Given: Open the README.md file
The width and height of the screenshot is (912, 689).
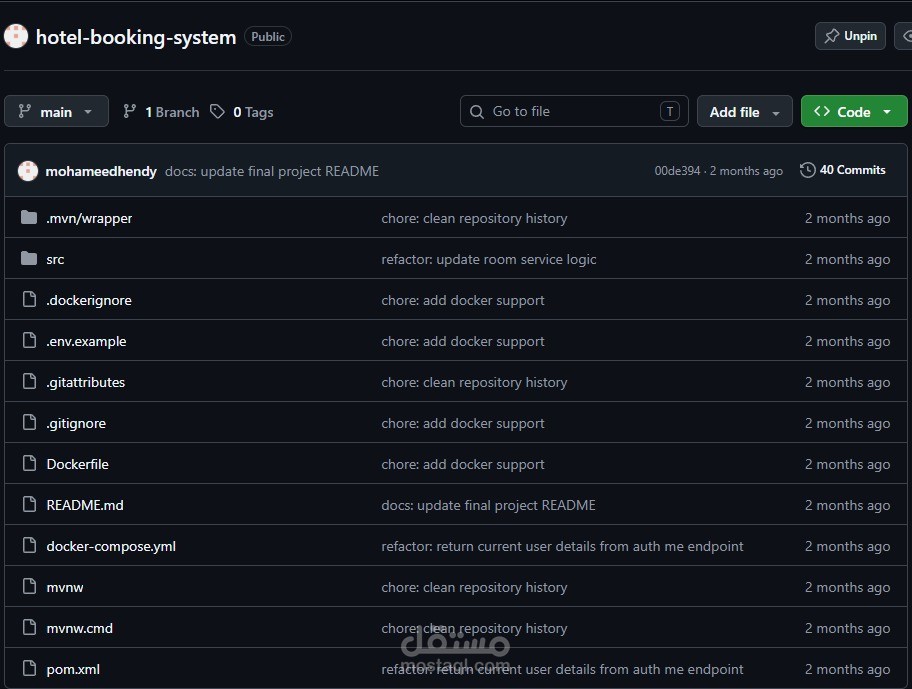Looking at the screenshot, I should (85, 505).
